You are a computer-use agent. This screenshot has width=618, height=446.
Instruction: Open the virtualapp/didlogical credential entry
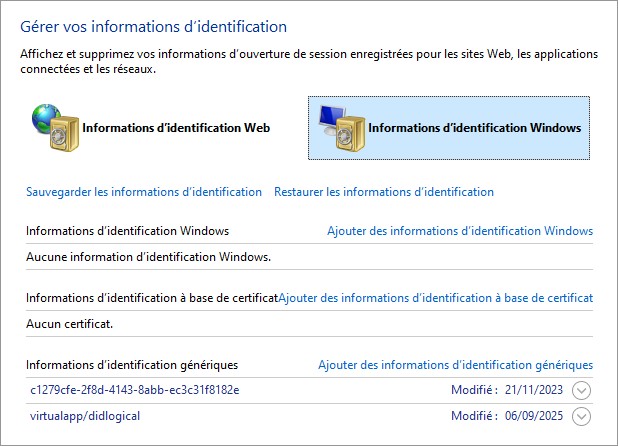click(x=85, y=416)
